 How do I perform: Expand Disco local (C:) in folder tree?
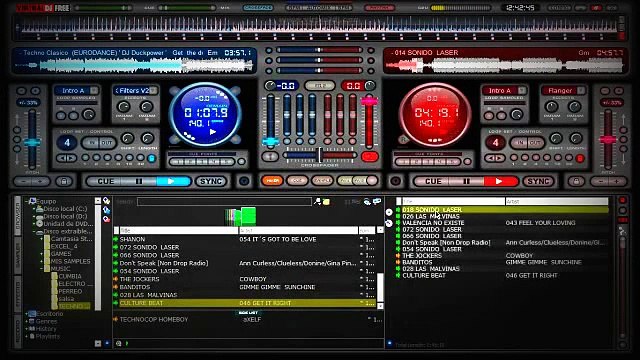click(34, 209)
